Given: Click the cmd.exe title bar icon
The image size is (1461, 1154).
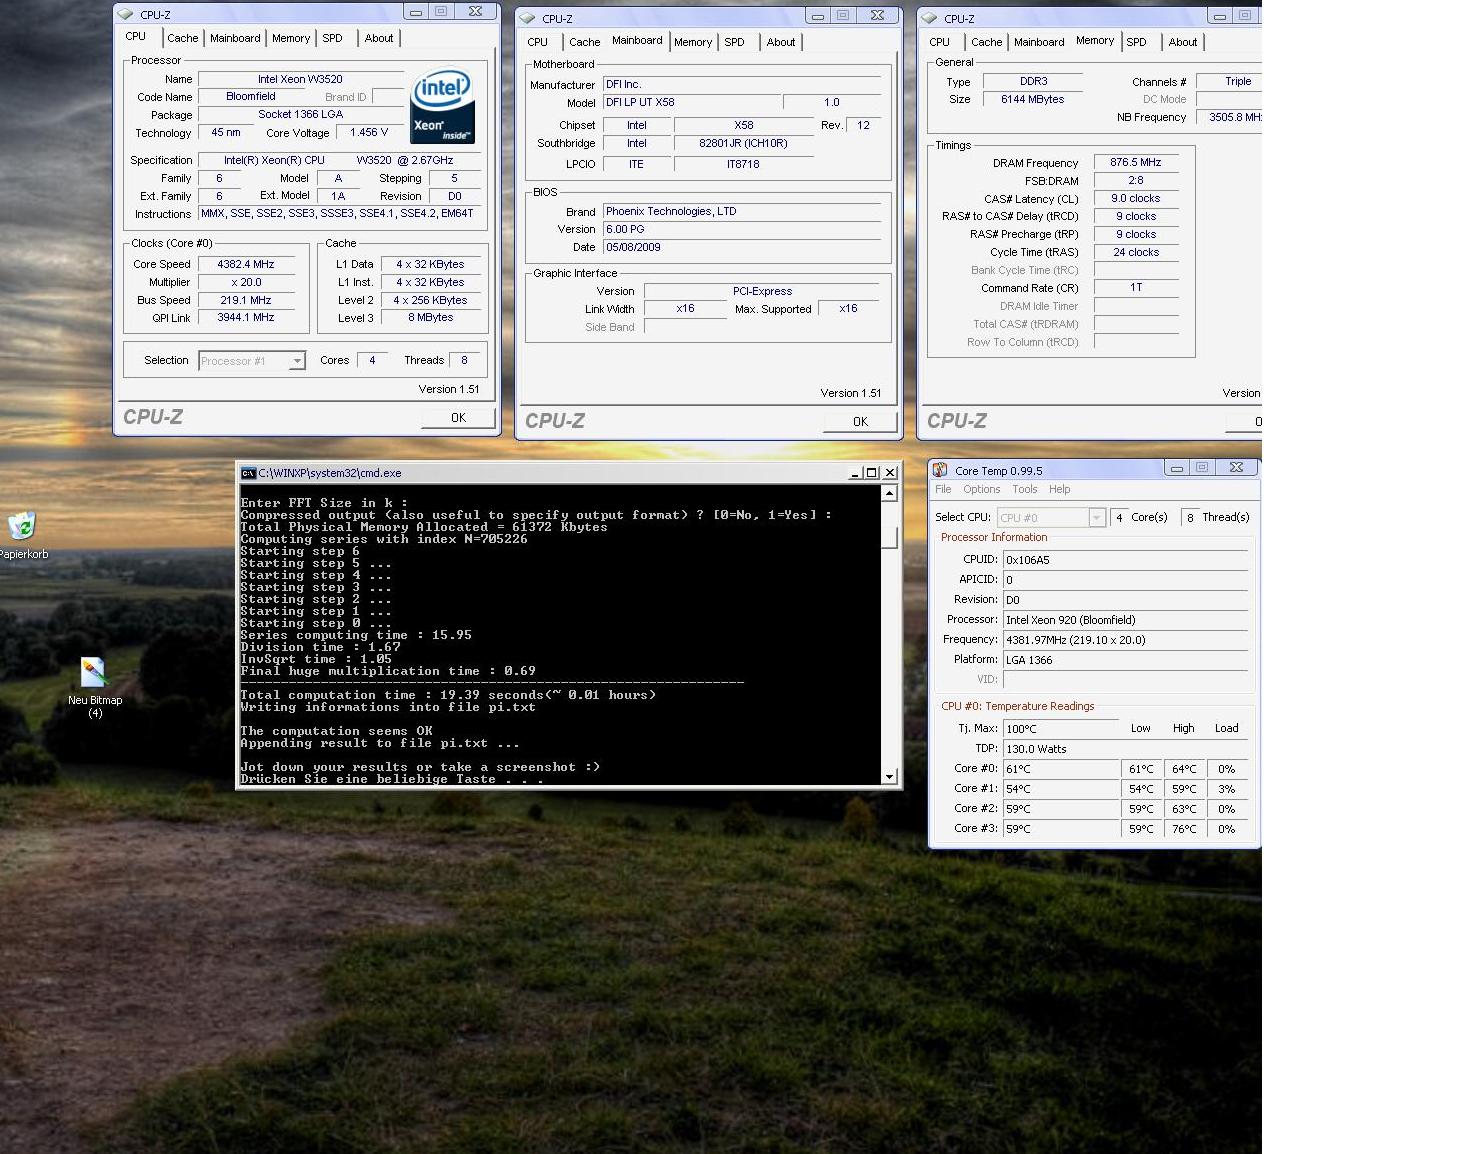Looking at the screenshot, I should [x=248, y=473].
